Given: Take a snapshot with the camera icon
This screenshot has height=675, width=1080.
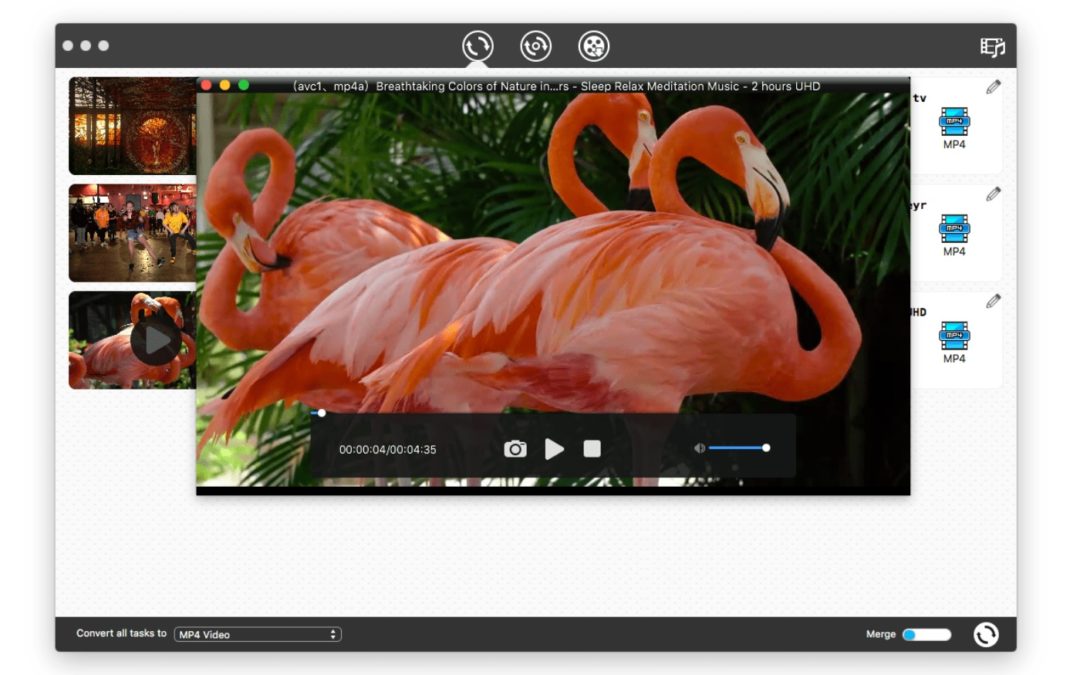Looking at the screenshot, I should point(515,449).
